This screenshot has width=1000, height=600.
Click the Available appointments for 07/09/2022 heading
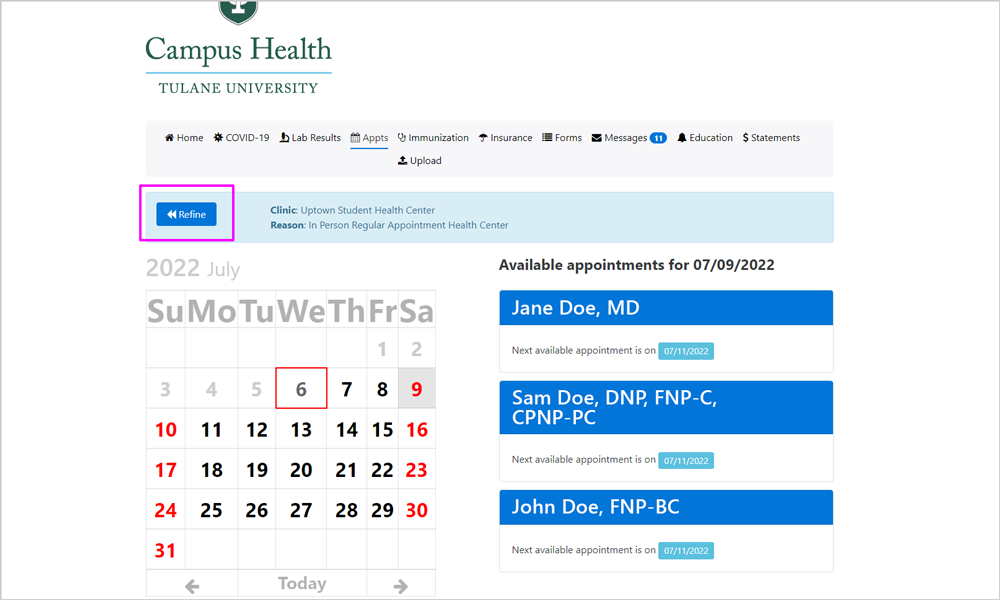point(636,265)
